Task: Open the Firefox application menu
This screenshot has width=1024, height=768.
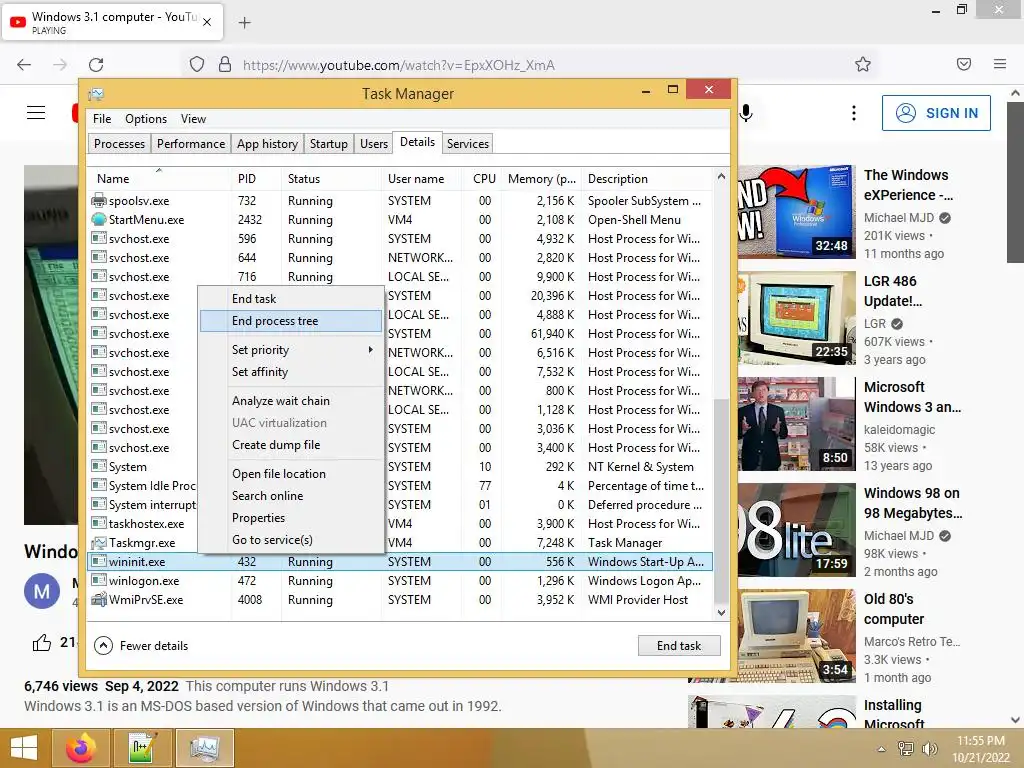Action: click(x=1000, y=64)
